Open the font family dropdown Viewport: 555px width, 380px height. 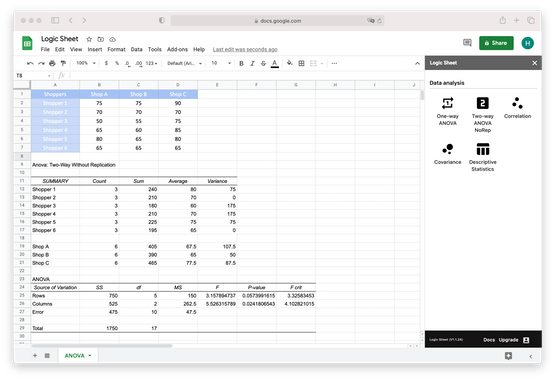184,63
